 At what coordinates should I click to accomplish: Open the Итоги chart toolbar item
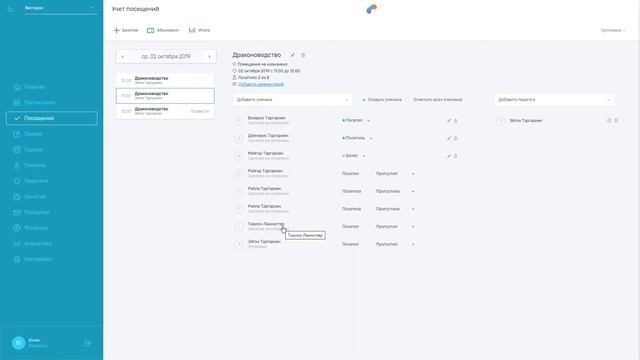199,30
